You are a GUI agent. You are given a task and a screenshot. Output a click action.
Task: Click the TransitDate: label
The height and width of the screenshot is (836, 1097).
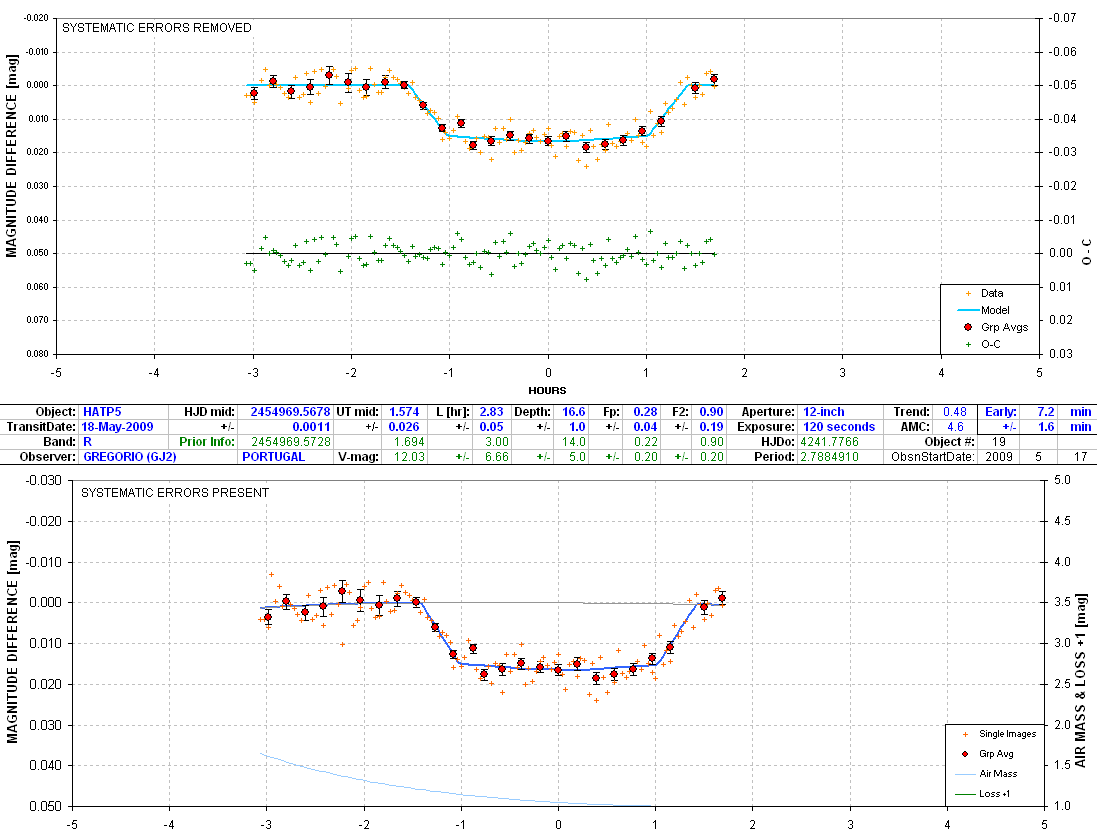[41, 427]
